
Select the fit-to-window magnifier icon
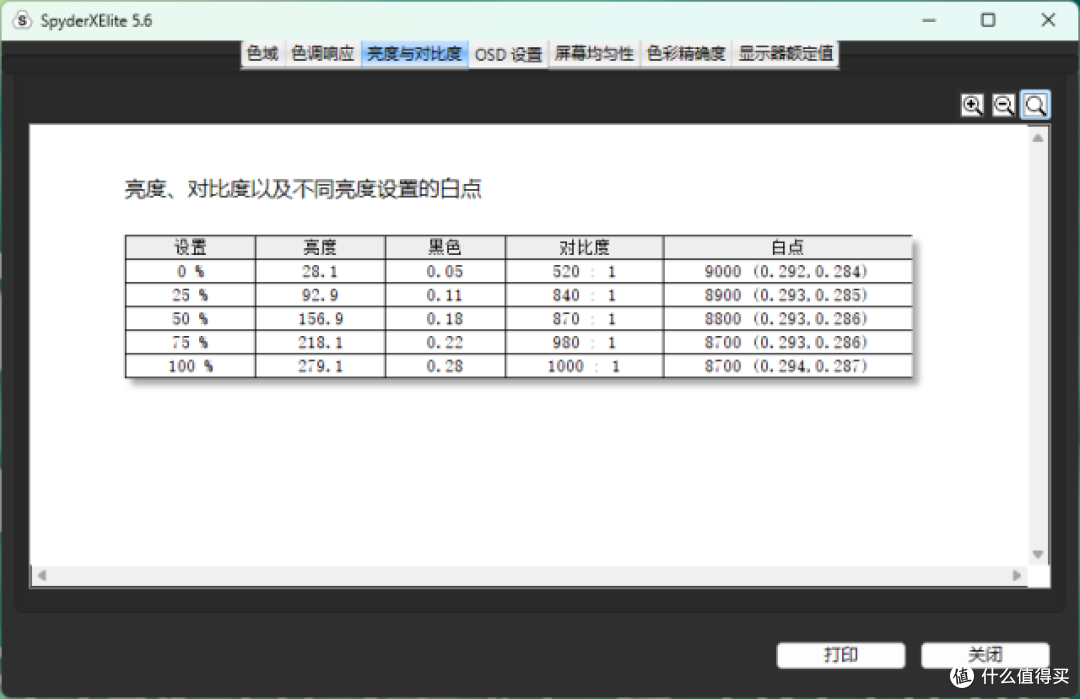pyautogui.click(x=1035, y=105)
